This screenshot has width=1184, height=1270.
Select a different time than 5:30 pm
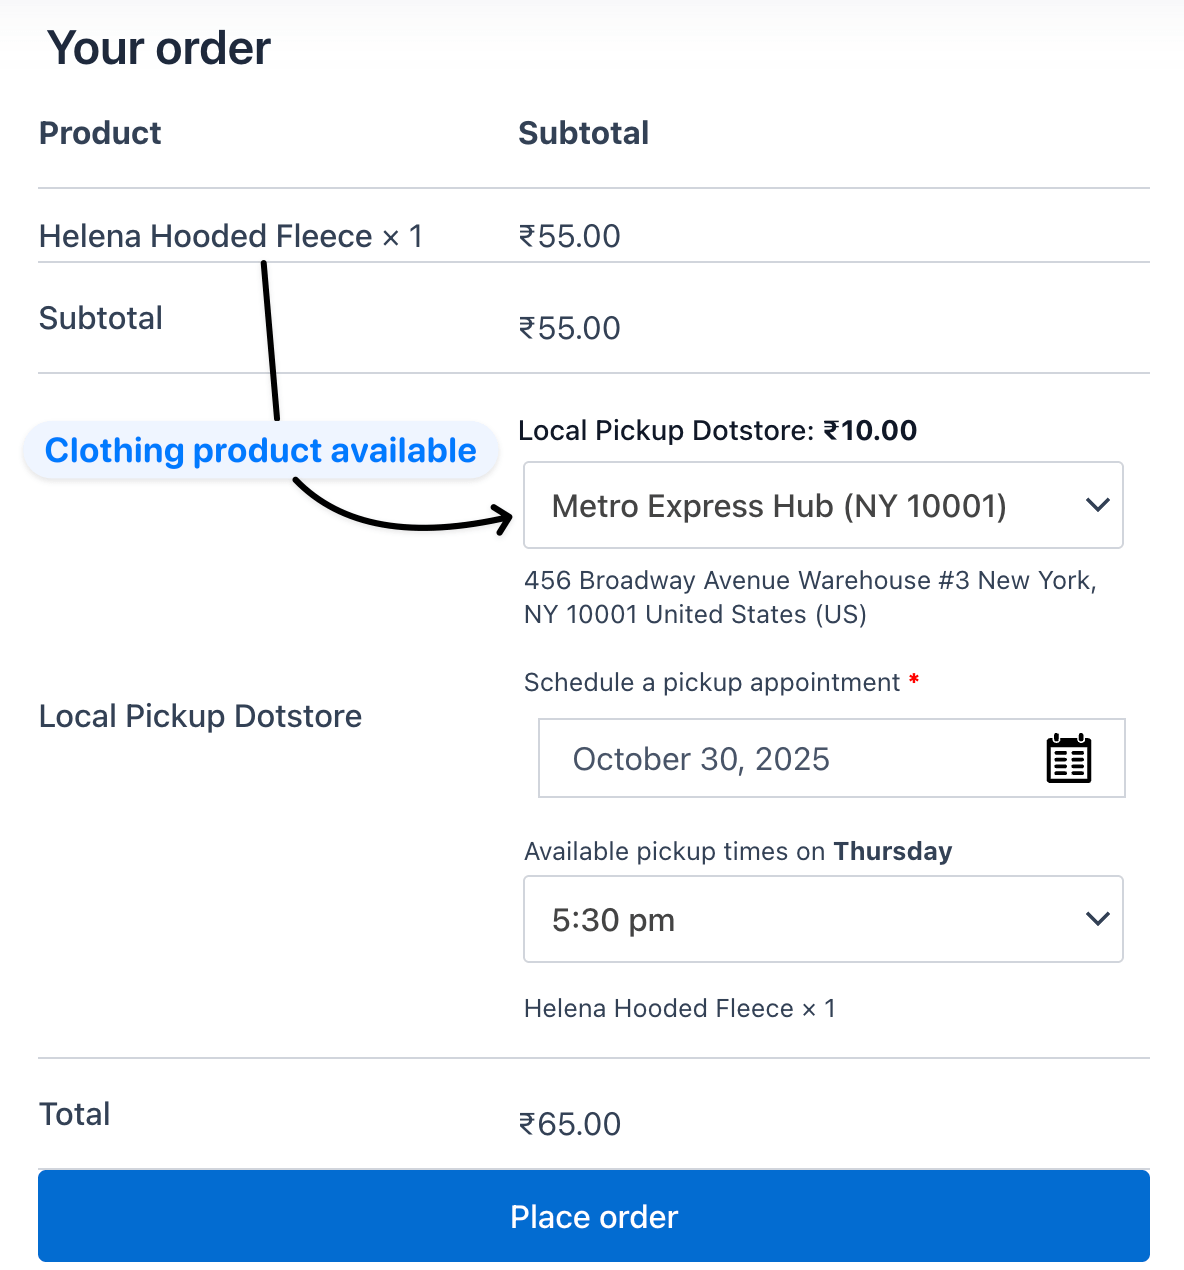click(823, 919)
